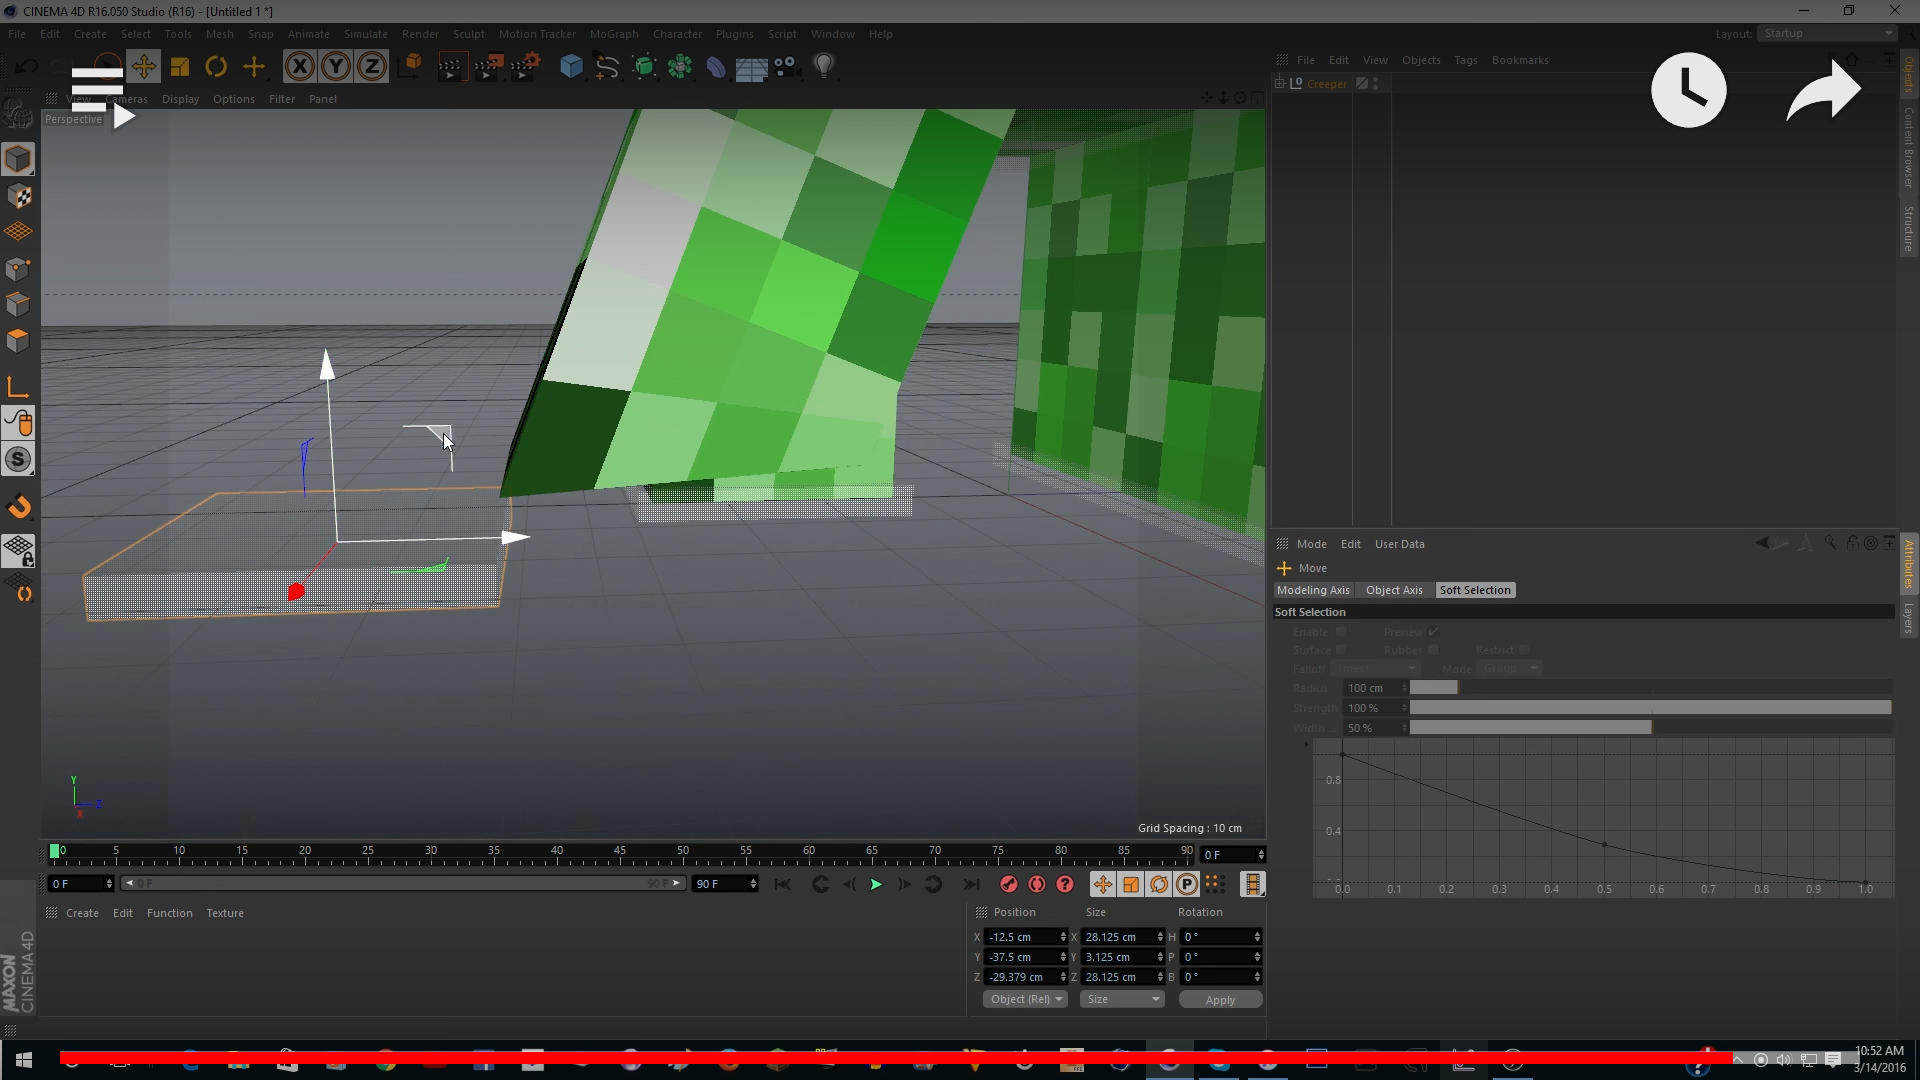Open Render Settings gear clapperboard icon

point(525,67)
